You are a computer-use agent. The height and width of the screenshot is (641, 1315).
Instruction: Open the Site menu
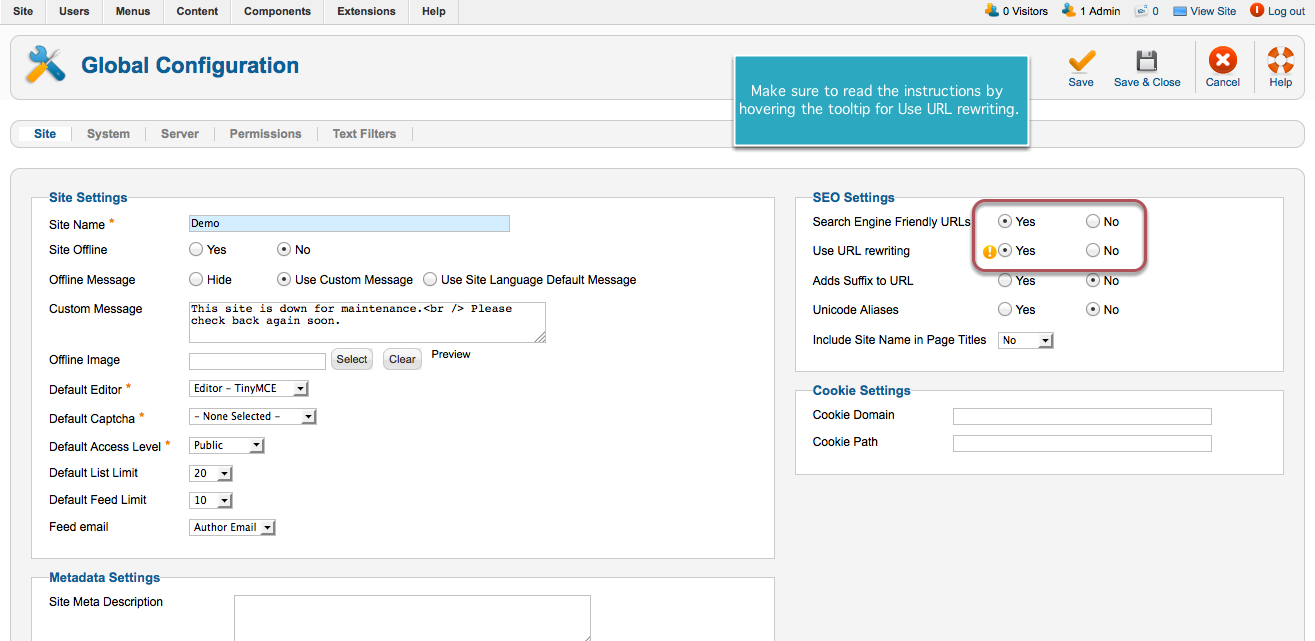coord(23,11)
